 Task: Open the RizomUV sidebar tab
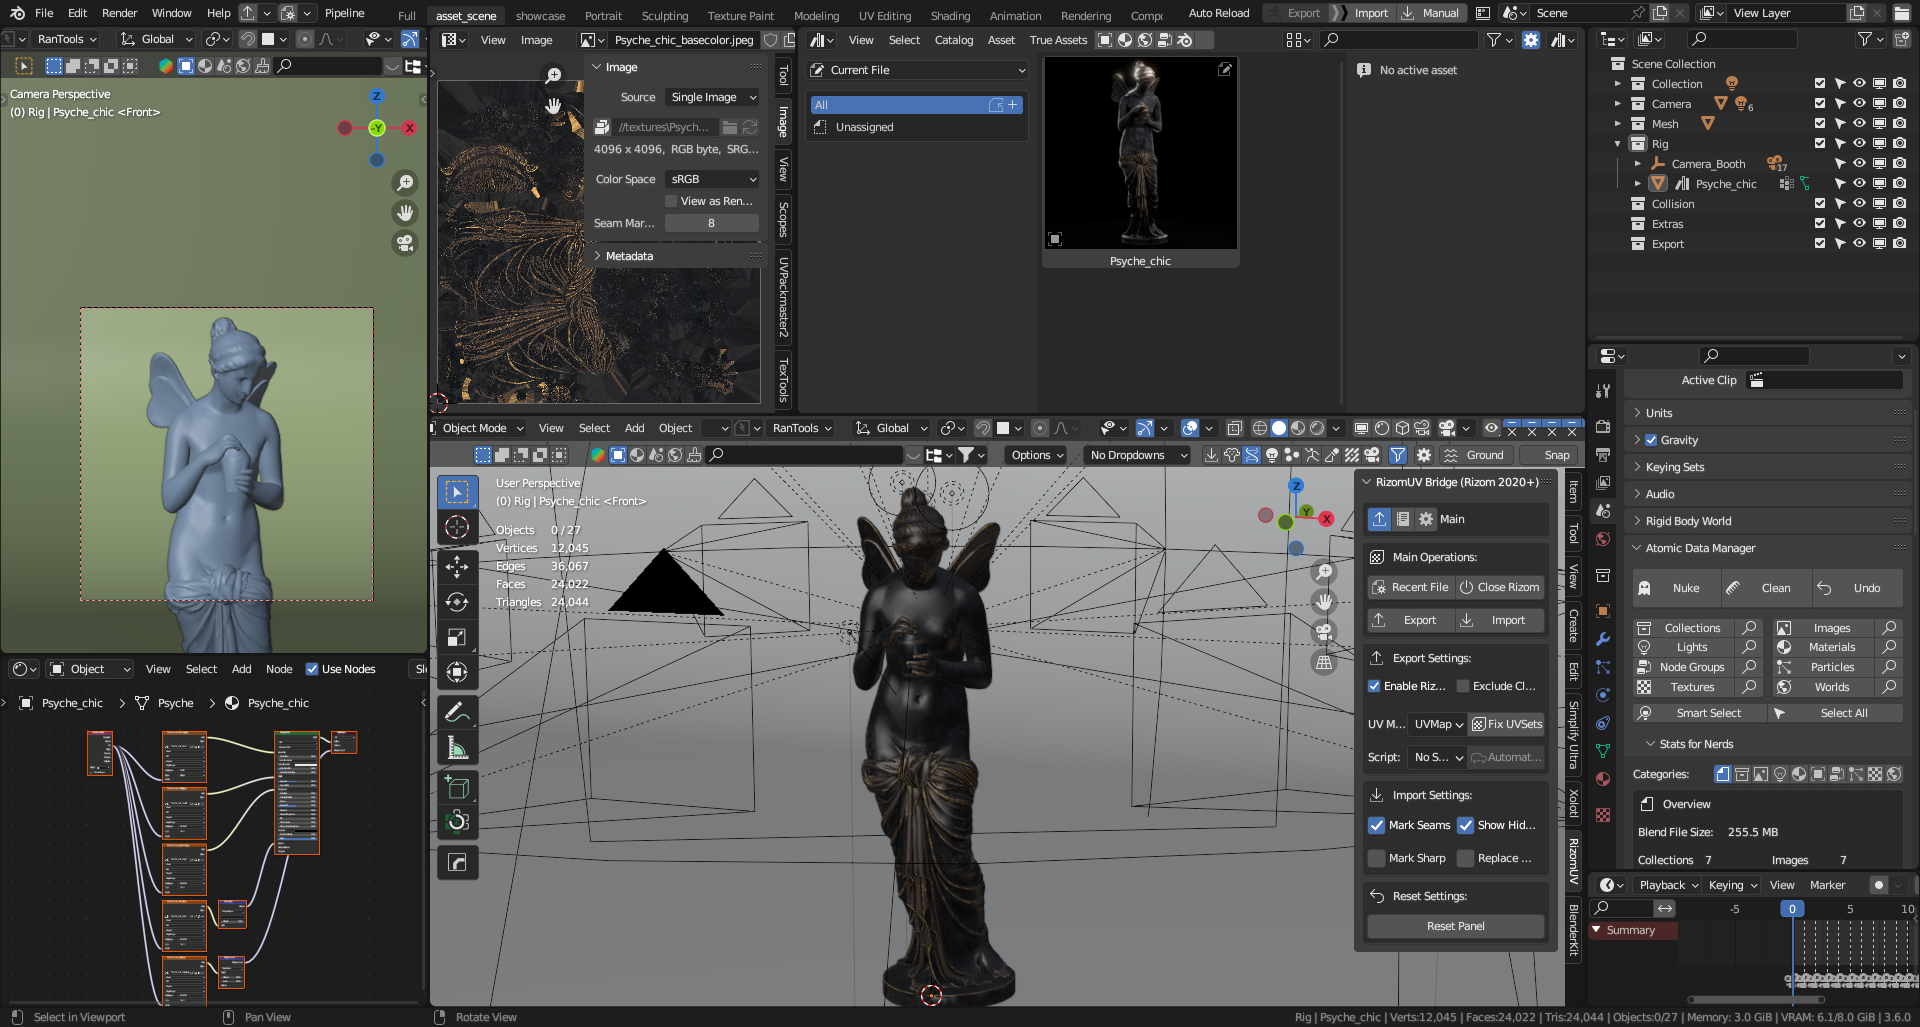point(1573,861)
